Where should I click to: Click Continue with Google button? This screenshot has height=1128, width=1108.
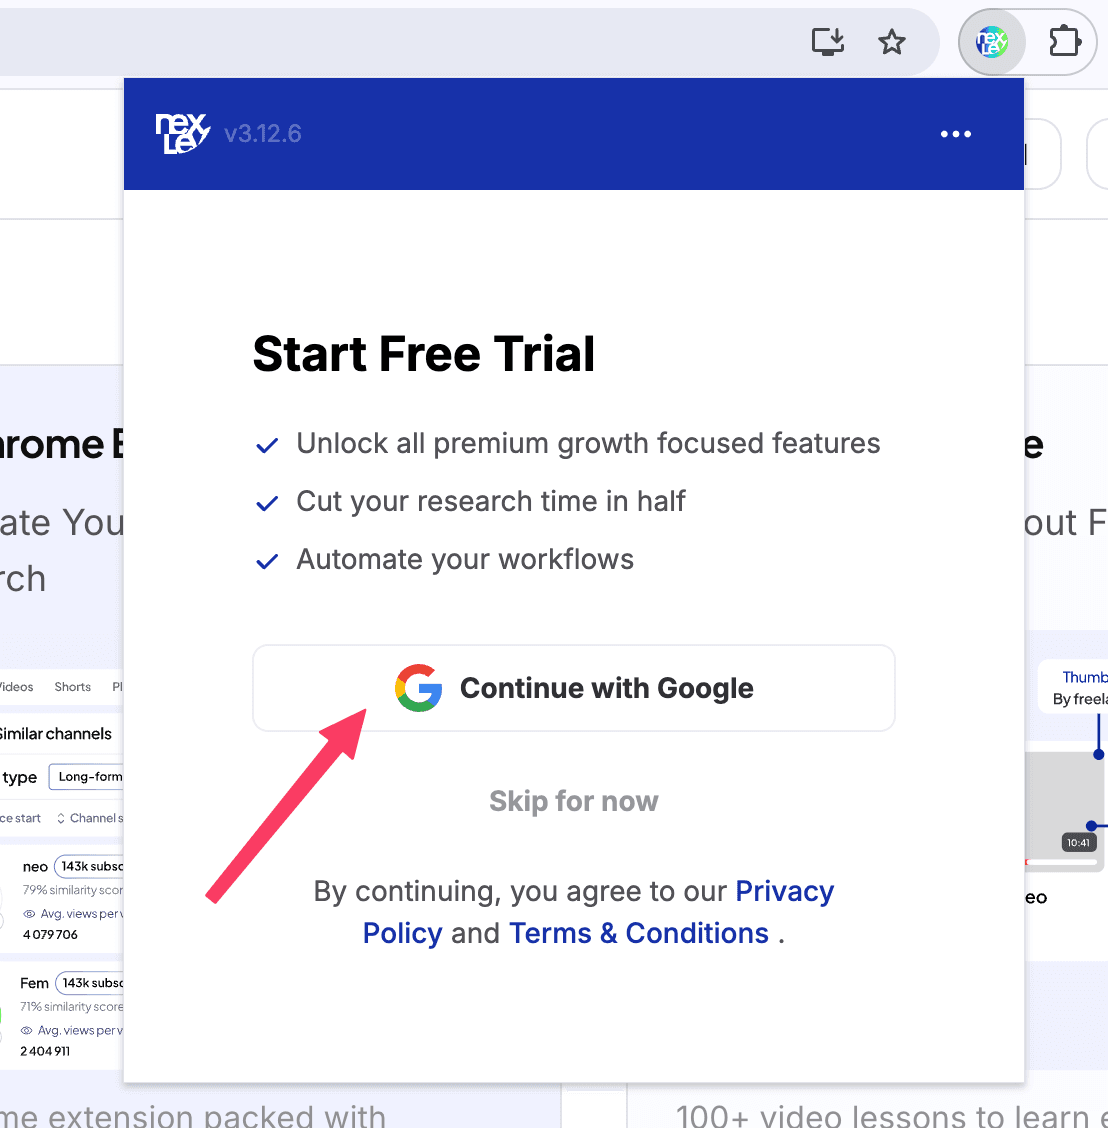pyautogui.click(x=573, y=688)
